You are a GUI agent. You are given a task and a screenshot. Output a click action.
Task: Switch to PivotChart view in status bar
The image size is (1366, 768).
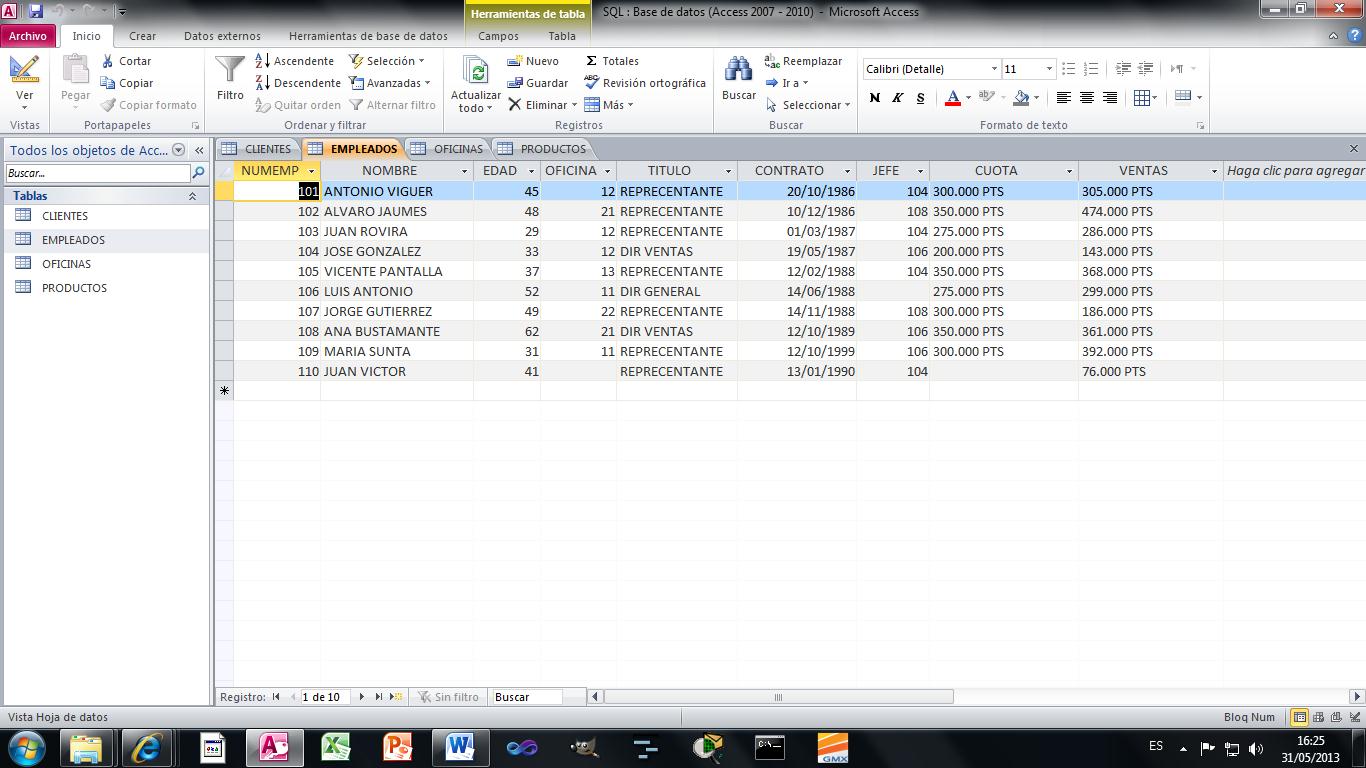click(x=1337, y=717)
